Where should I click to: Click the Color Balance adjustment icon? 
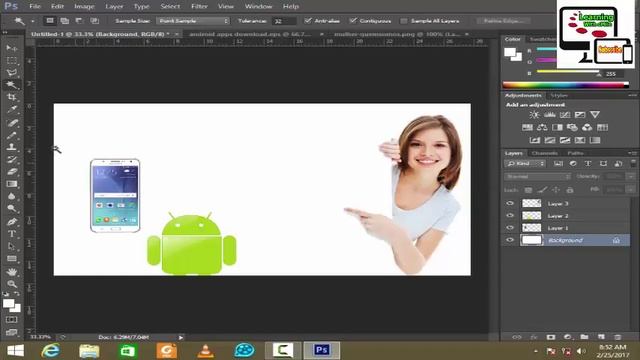point(542,127)
